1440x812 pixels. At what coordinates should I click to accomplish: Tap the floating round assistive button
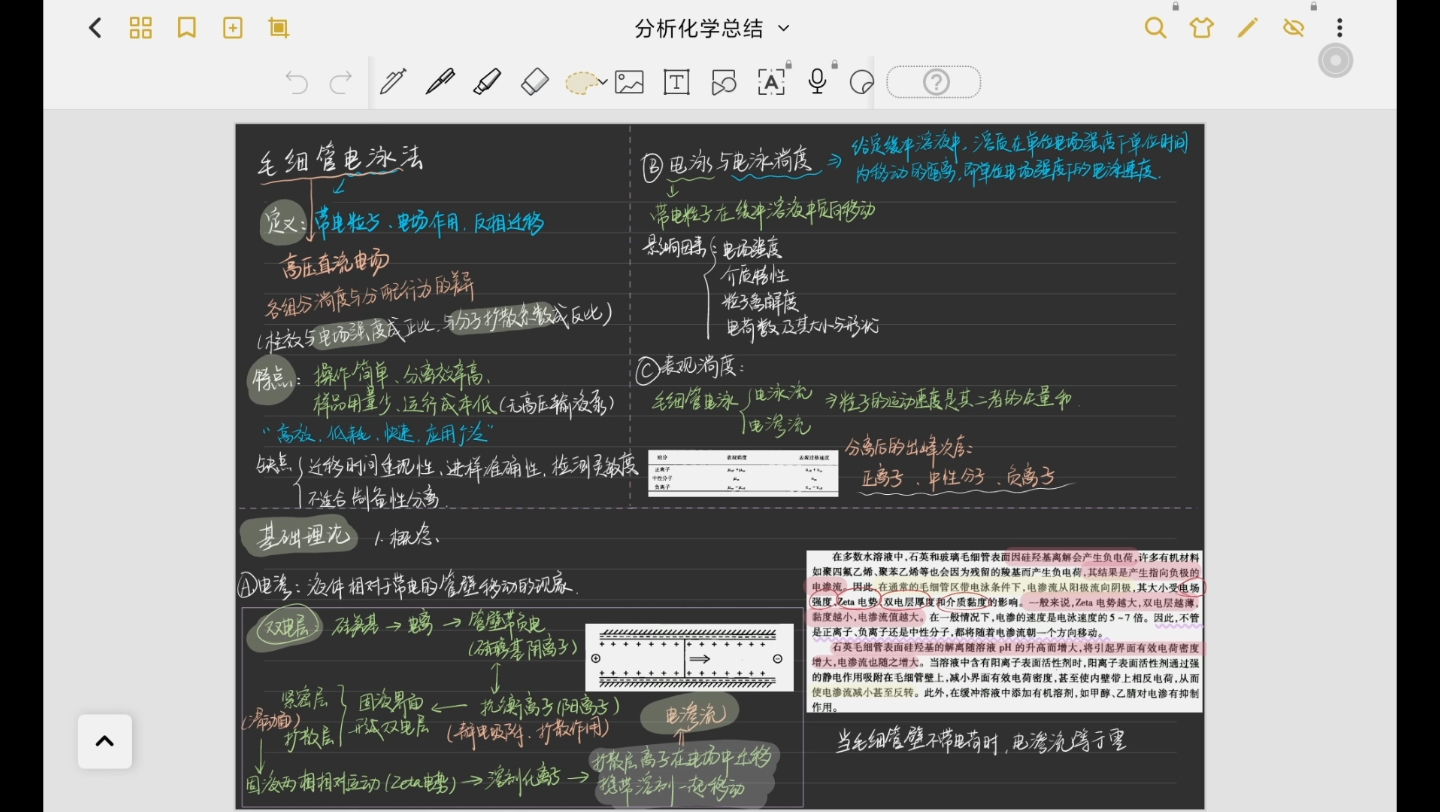coord(1335,60)
